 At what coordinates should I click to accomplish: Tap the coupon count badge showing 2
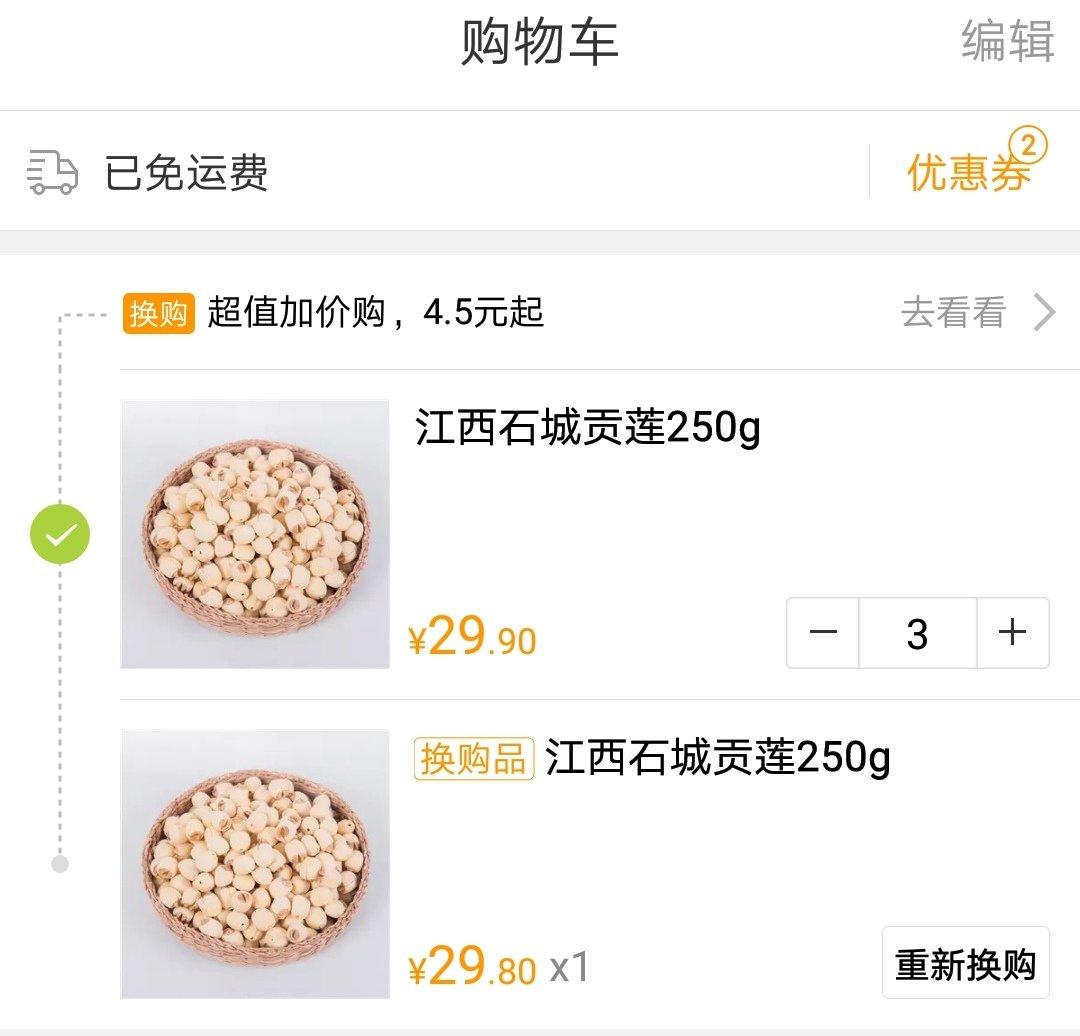[1027, 146]
